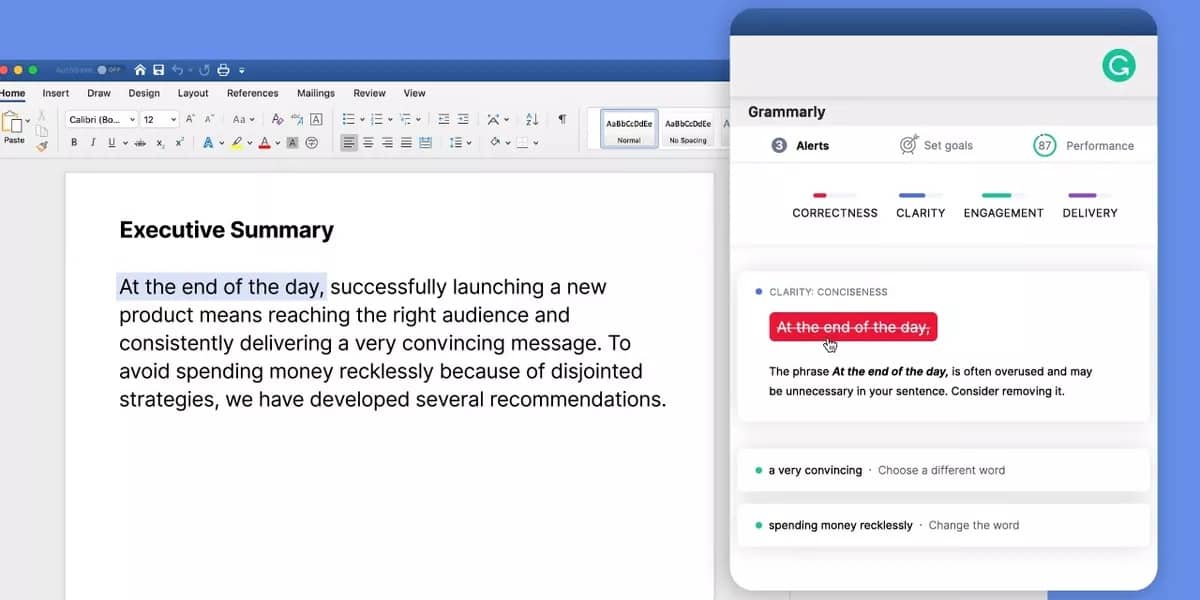Toggle Superscript formatting
Screen dimensions: 1200x600
[x=179, y=142]
